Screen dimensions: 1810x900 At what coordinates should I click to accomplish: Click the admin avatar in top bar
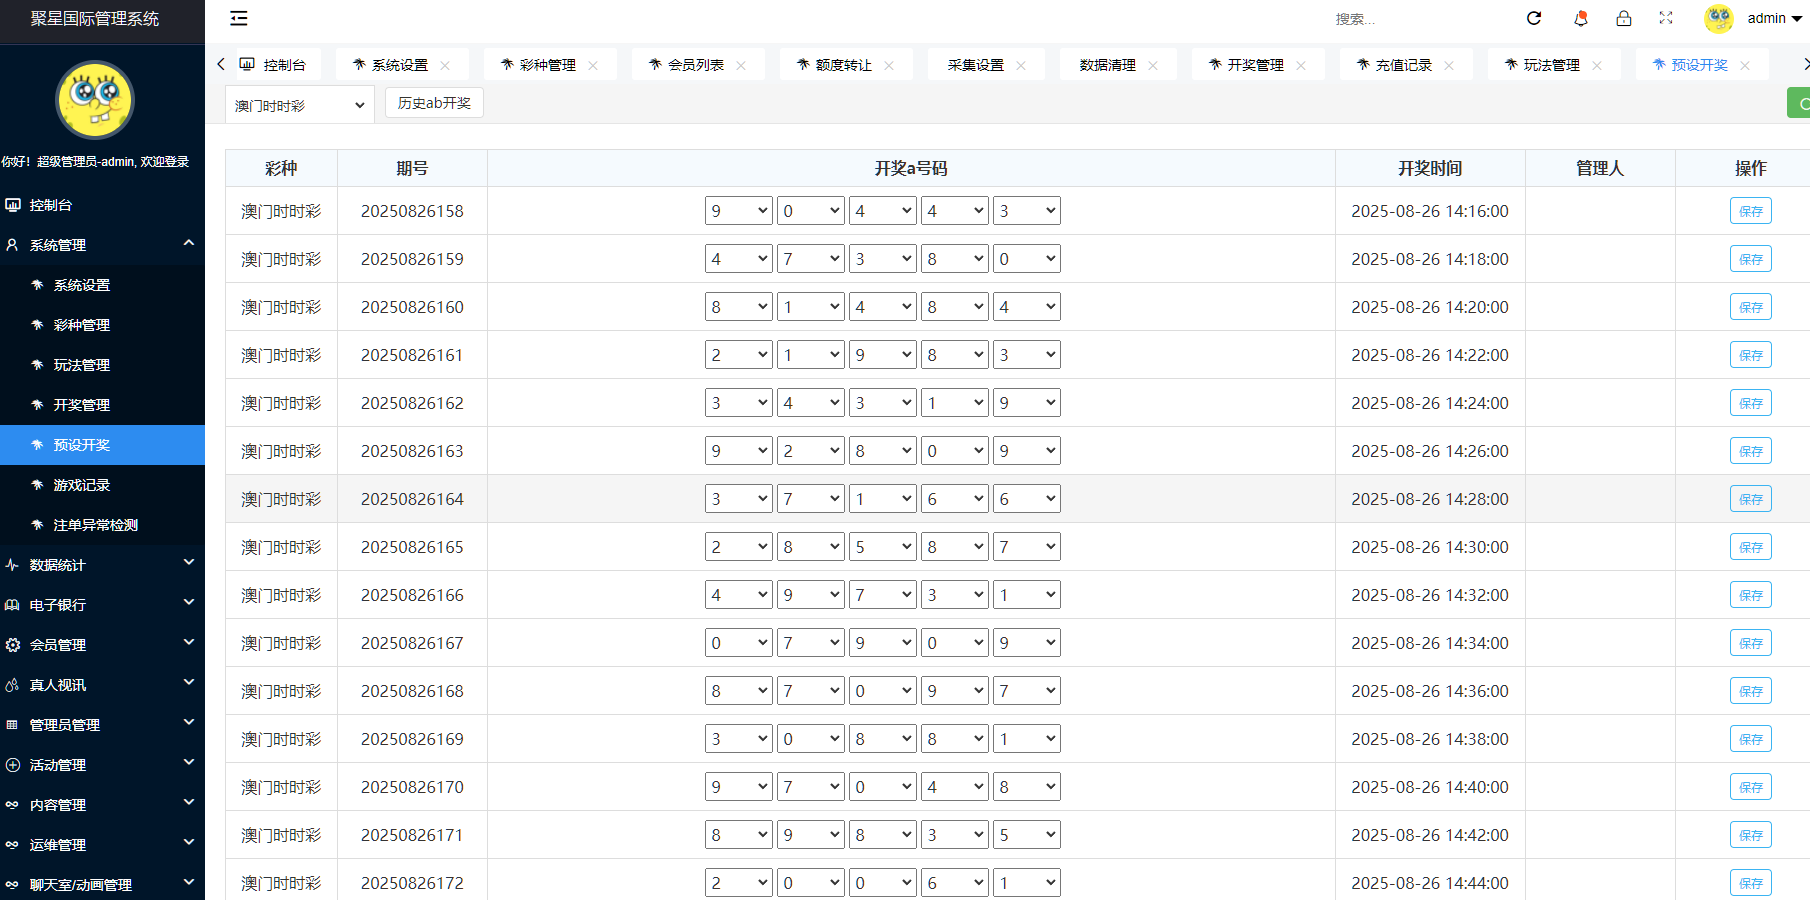[1718, 18]
